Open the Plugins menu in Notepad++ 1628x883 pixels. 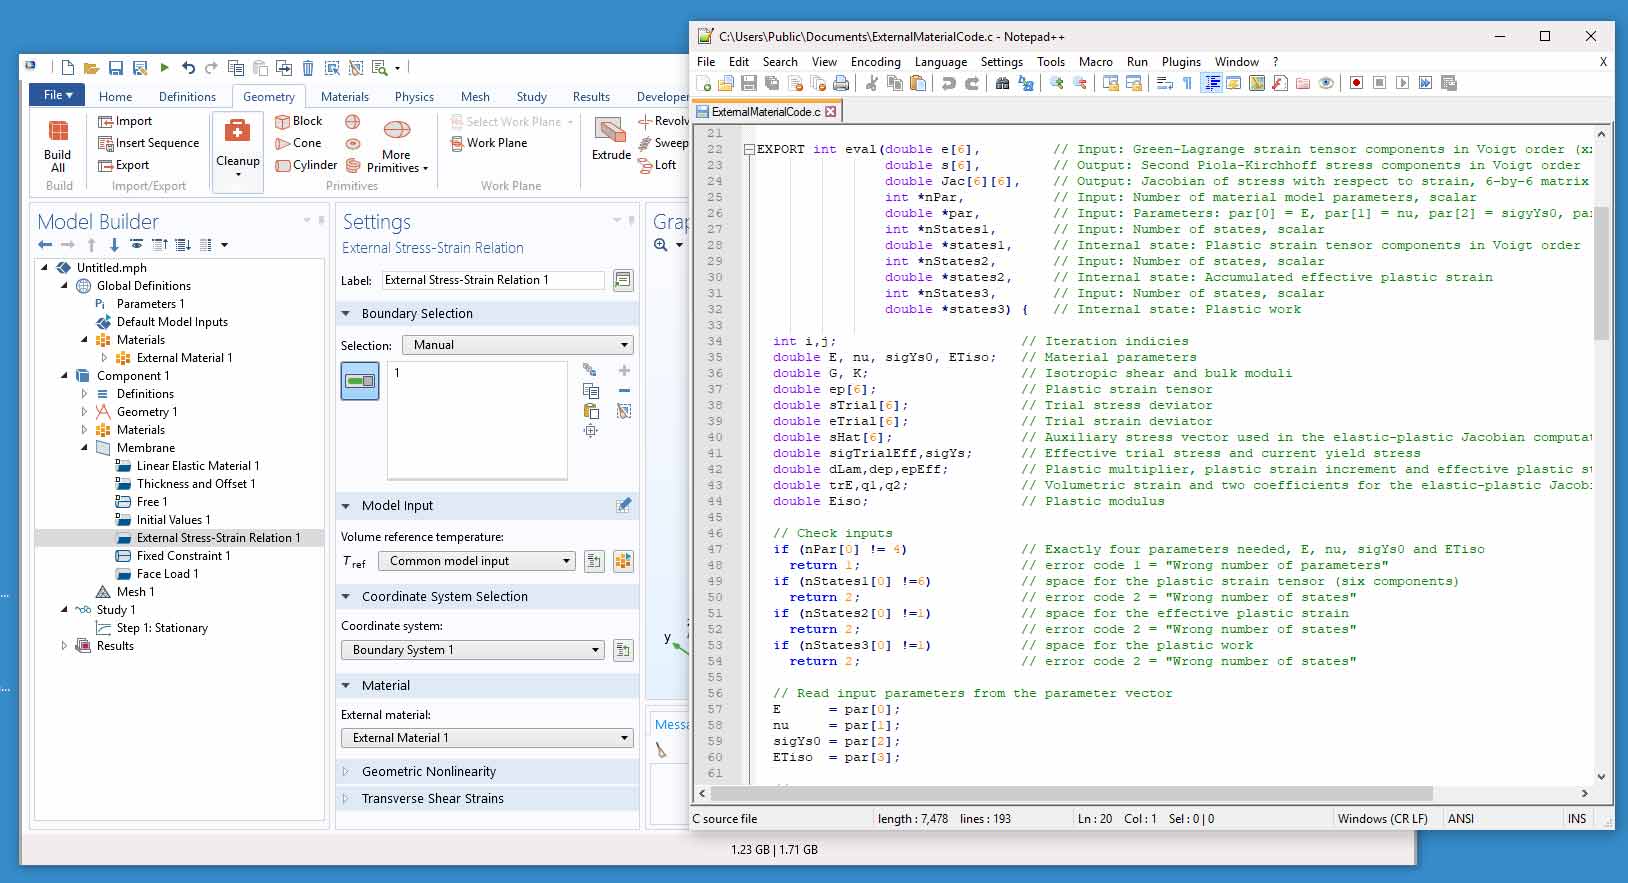1181,62
